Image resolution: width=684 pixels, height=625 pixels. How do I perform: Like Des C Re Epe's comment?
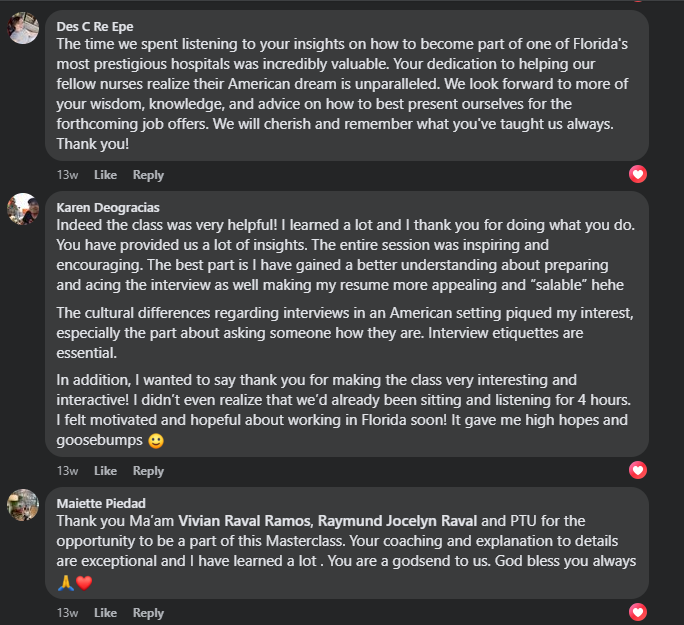point(105,175)
